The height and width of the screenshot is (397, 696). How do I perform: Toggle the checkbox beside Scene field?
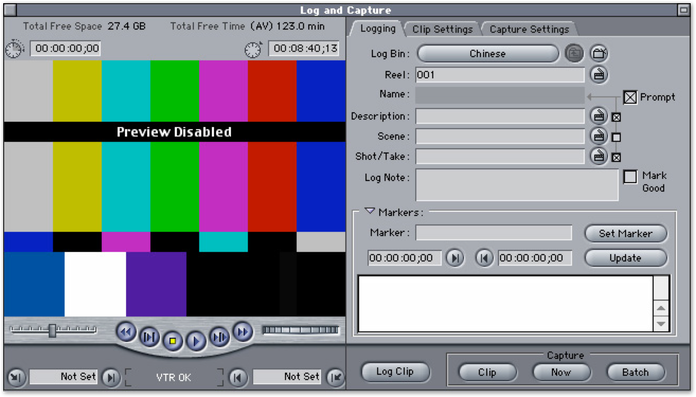coord(616,137)
